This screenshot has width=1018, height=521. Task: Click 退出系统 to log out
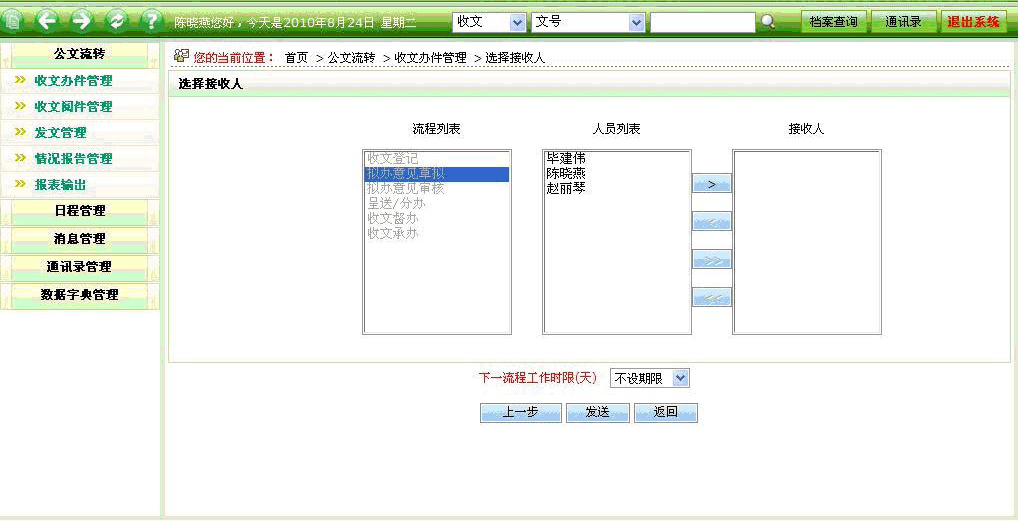[973, 22]
